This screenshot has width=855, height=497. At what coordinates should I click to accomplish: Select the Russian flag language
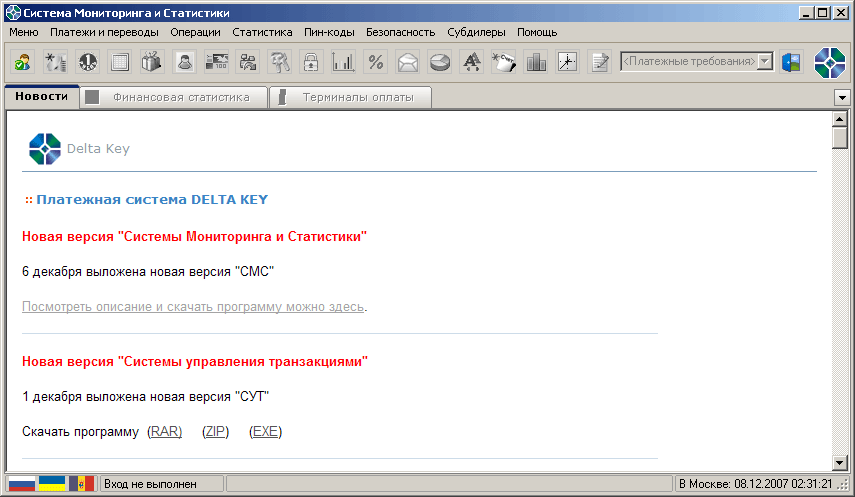[22, 484]
